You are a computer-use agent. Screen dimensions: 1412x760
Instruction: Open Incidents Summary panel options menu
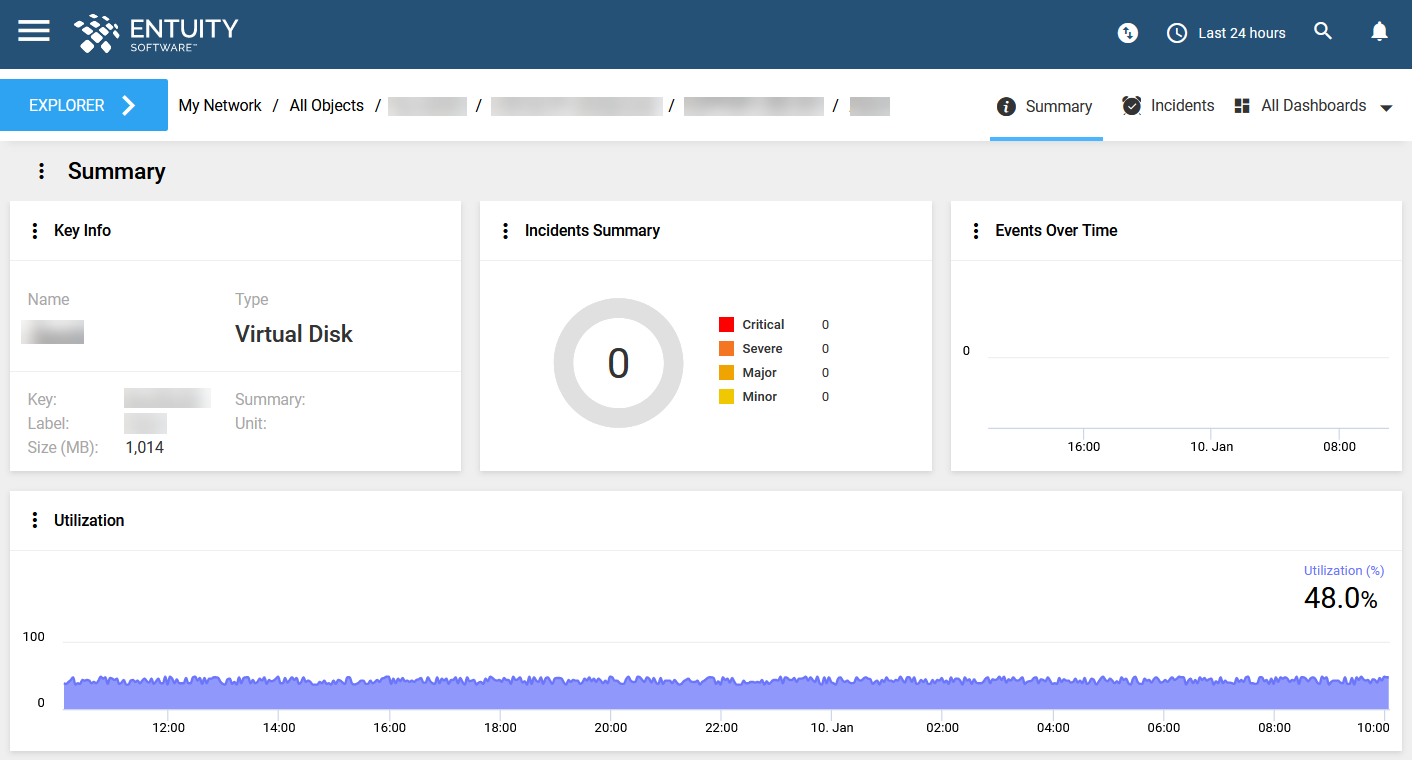click(x=505, y=230)
